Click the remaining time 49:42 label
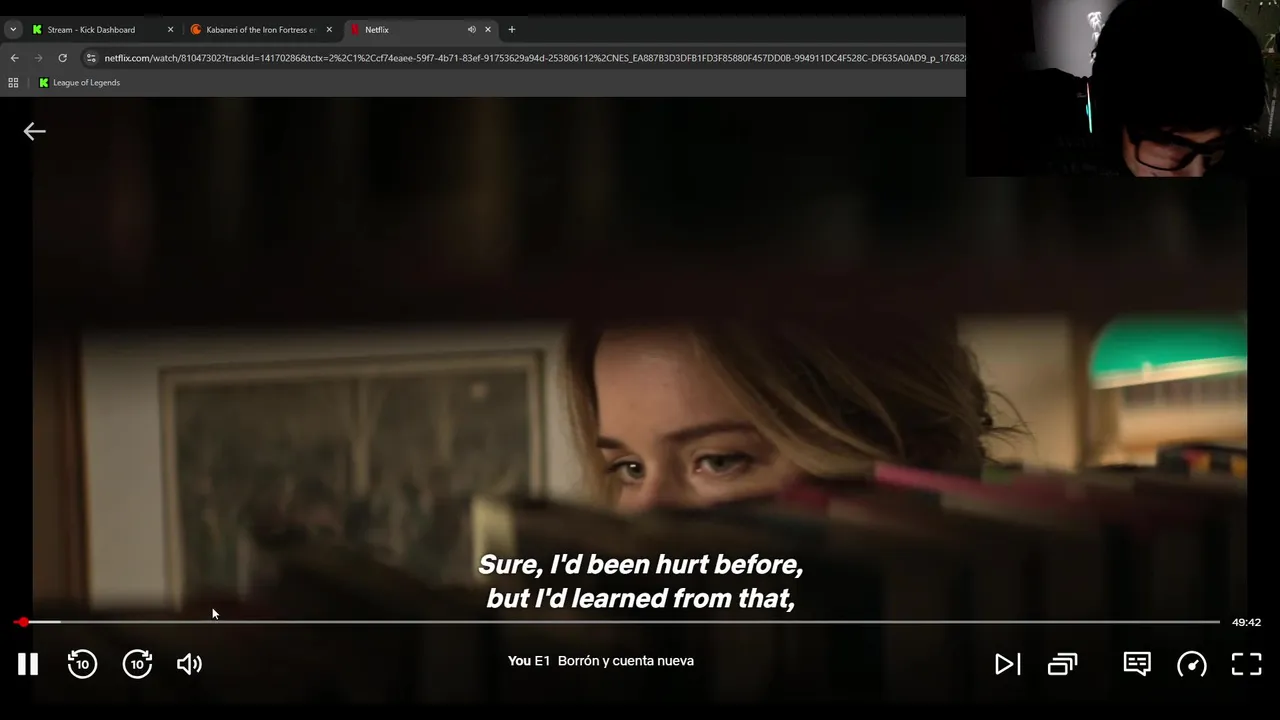The image size is (1280, 720). (x=1246, y=622)
